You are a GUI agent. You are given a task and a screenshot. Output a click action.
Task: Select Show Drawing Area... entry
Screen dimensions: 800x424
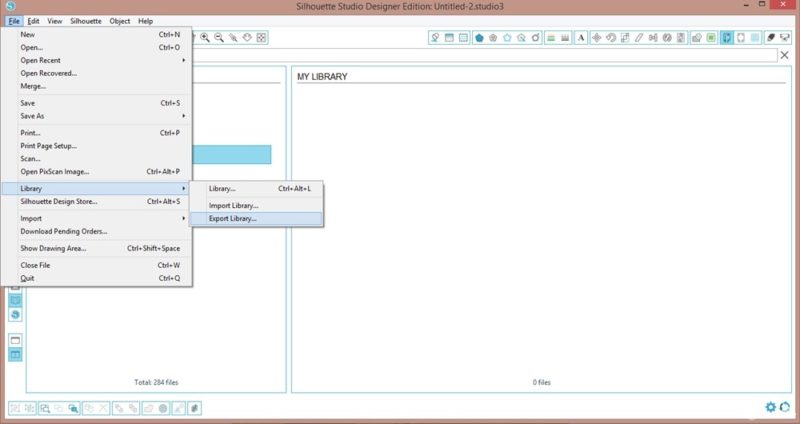pyautogui.click(x=96, y=248)
